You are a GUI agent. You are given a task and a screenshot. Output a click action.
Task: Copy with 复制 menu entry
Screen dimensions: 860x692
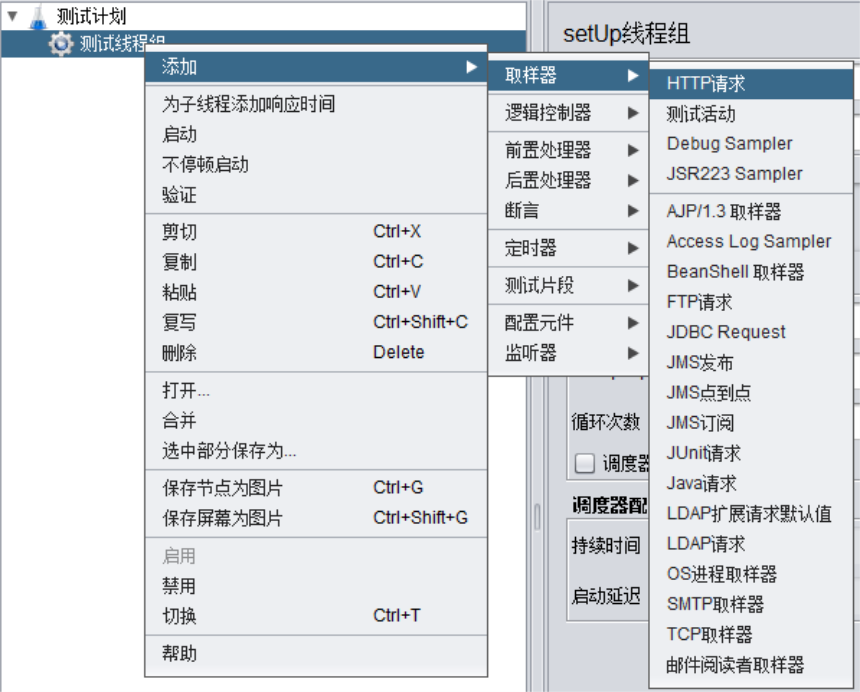[x=316, y=262]
